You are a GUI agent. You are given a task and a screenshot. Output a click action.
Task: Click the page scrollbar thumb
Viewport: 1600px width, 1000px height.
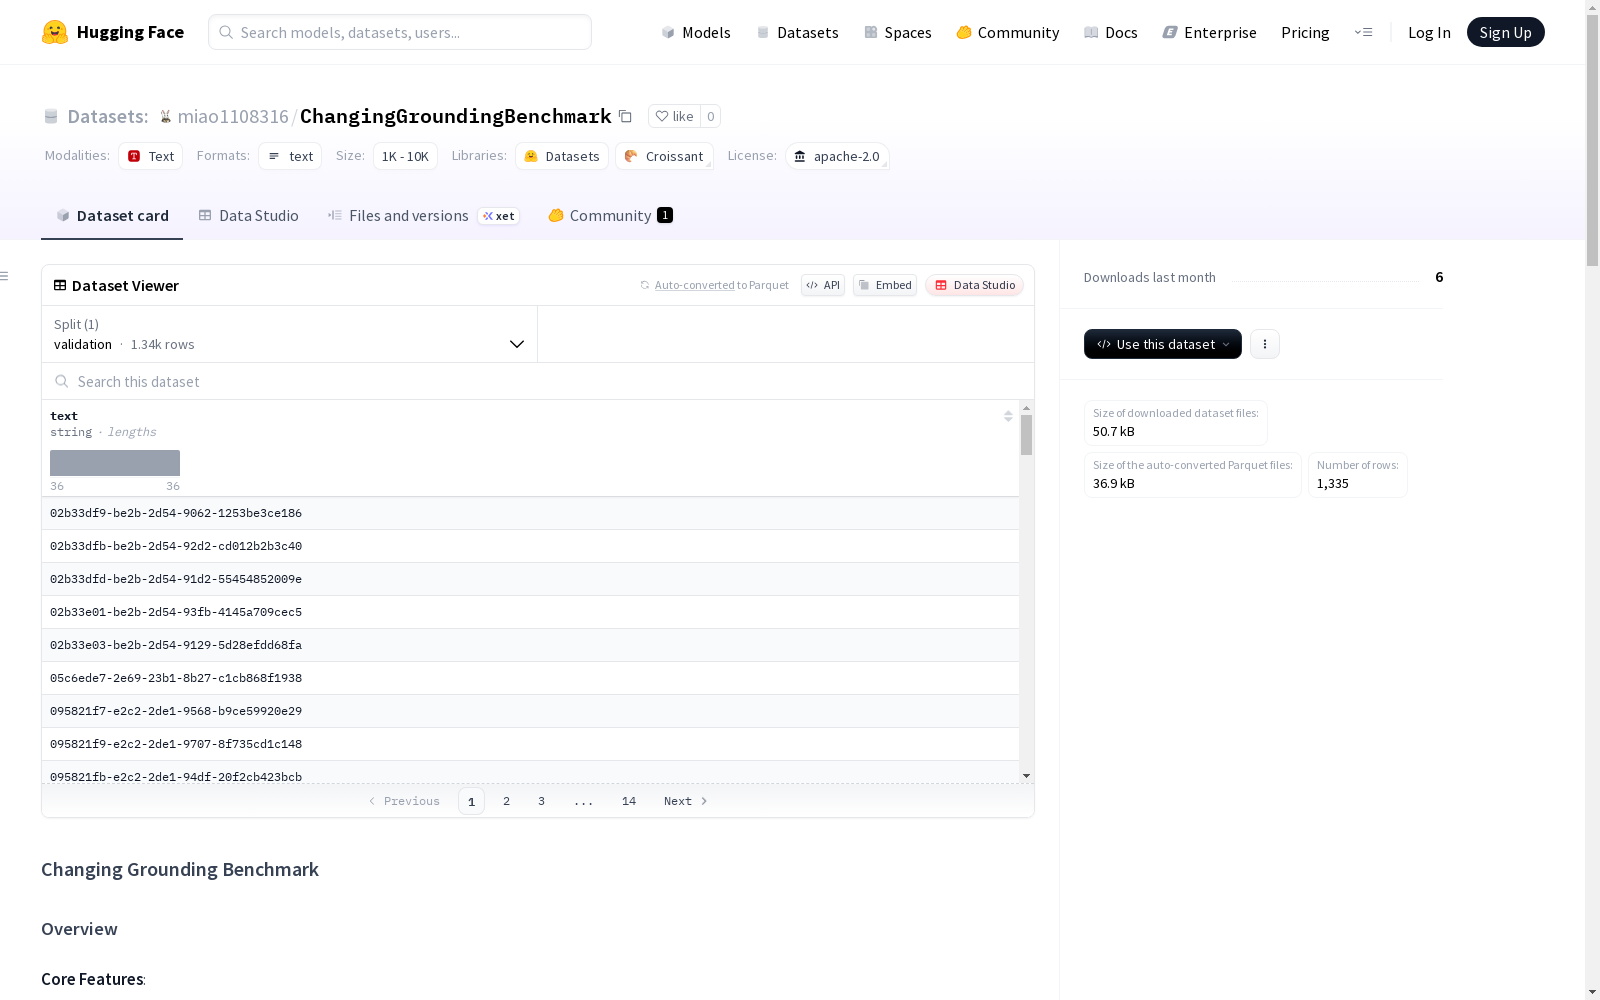tap(1592, 140)
